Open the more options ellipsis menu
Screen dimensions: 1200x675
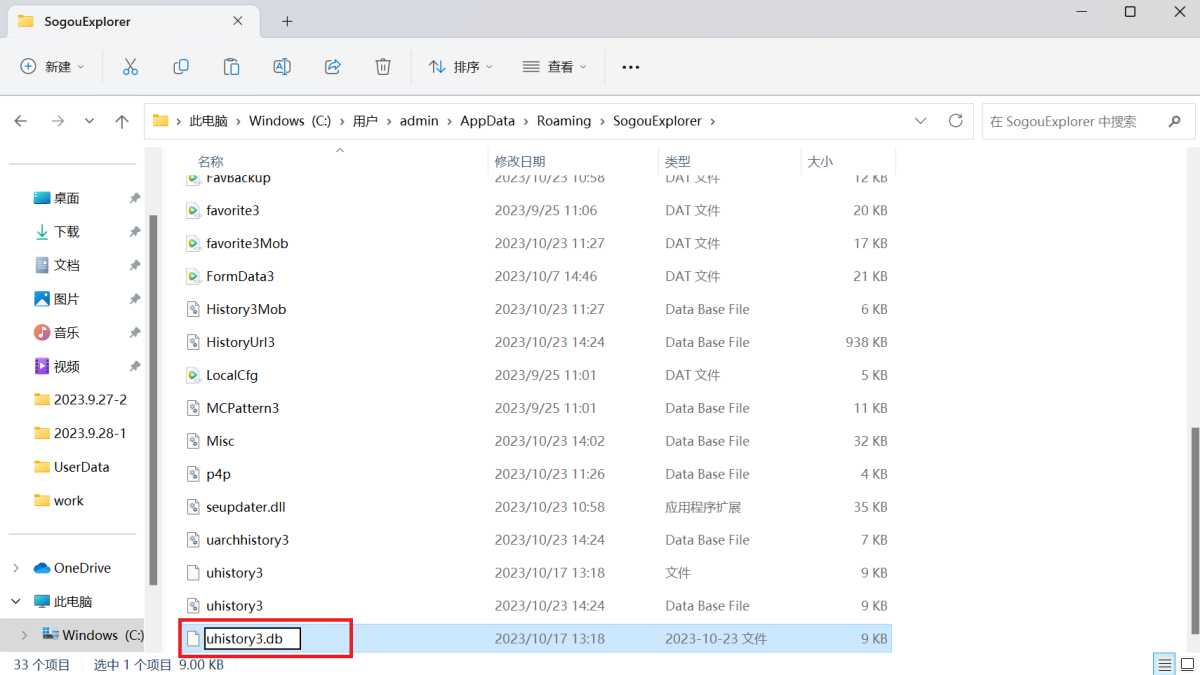[630, 67]
